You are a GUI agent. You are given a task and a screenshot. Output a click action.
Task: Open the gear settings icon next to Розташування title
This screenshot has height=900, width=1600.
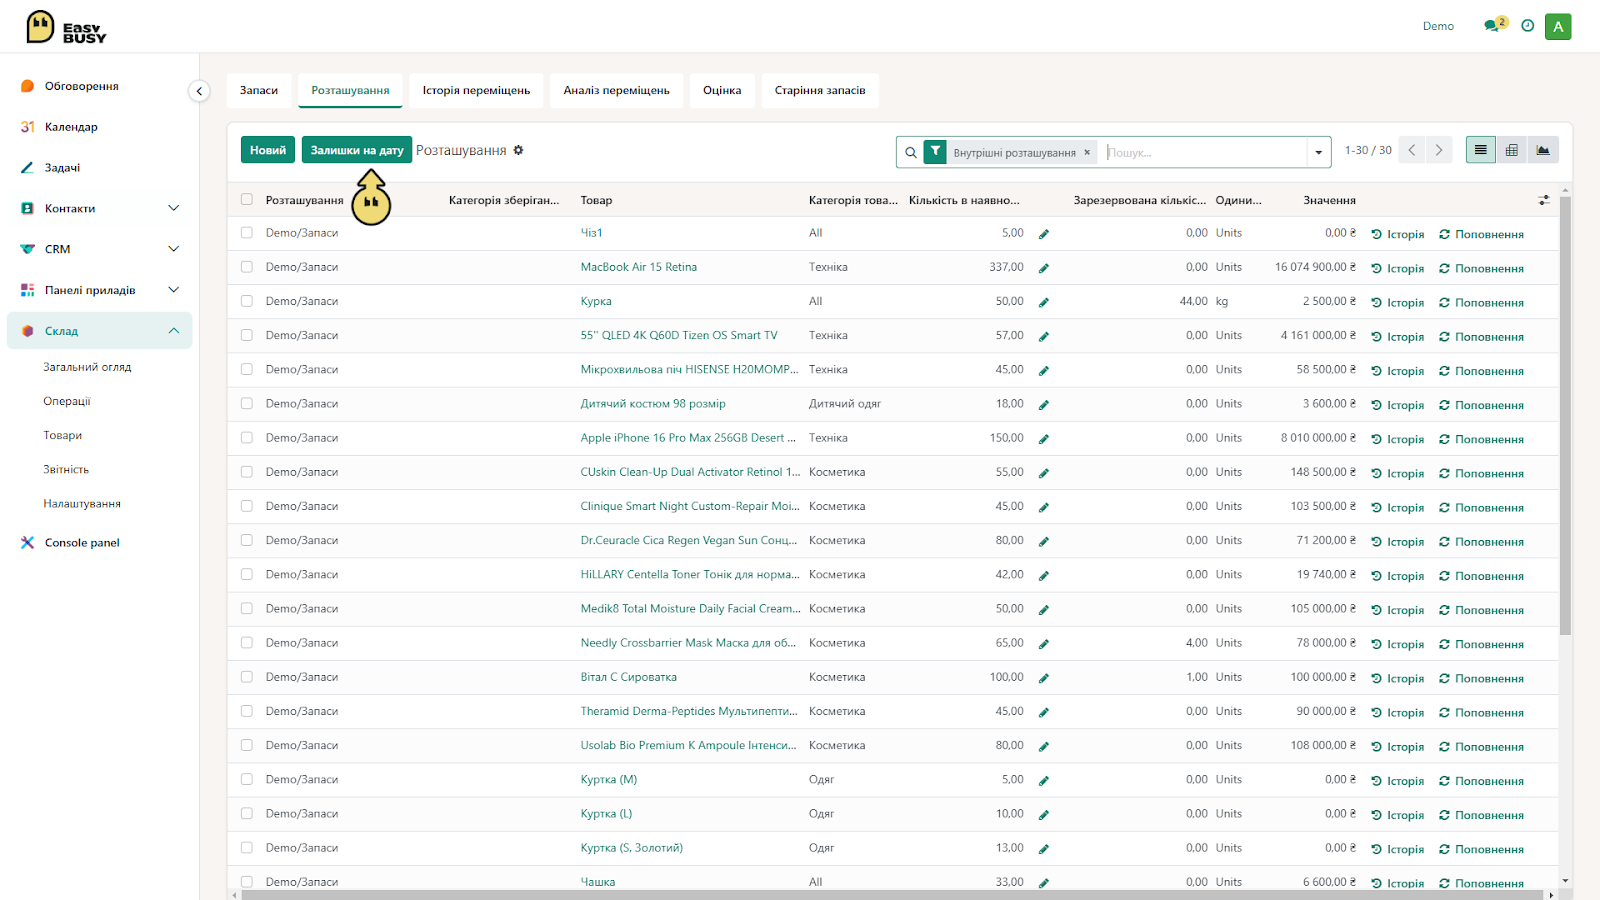click(518, 150)
